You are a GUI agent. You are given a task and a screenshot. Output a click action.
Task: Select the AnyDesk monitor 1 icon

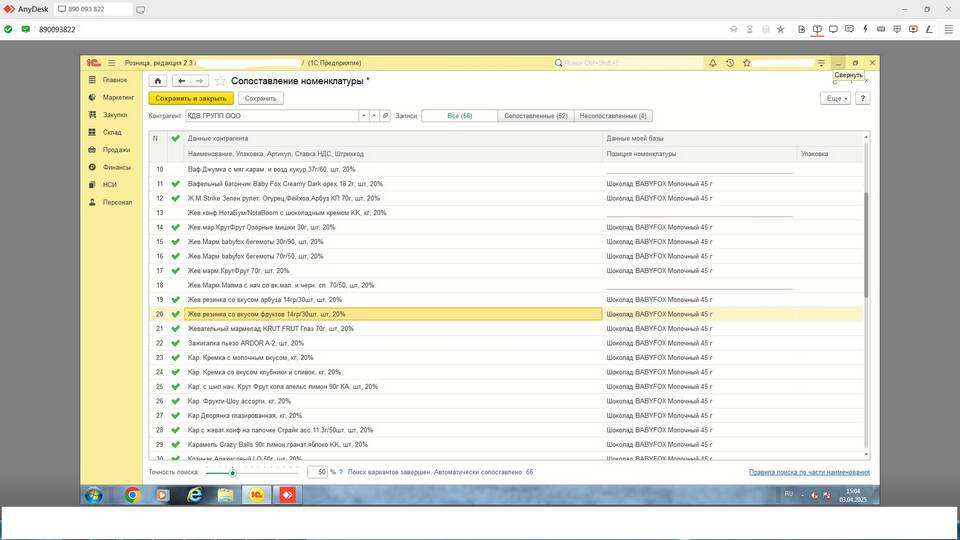click(x=817, y=29)
